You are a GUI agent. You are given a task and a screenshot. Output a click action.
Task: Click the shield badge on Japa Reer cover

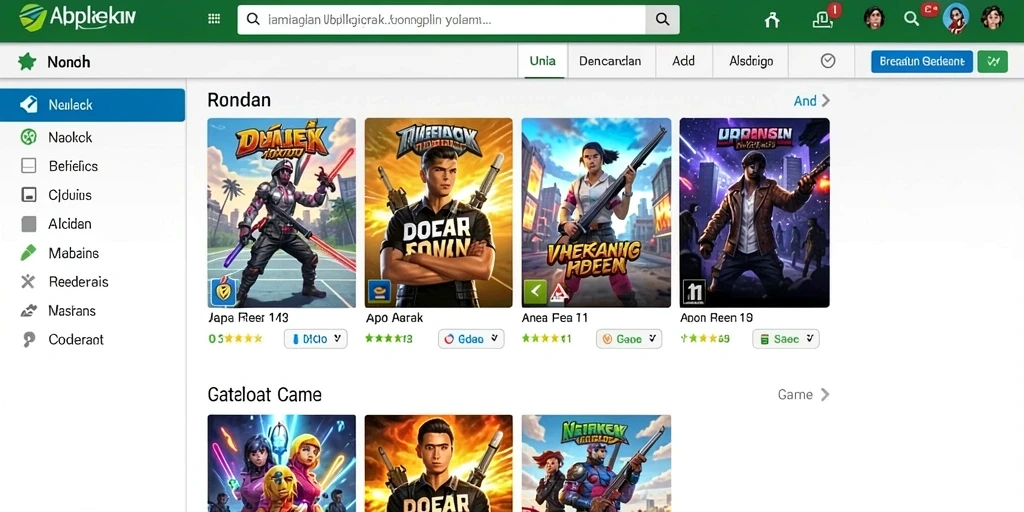point(222,292)
